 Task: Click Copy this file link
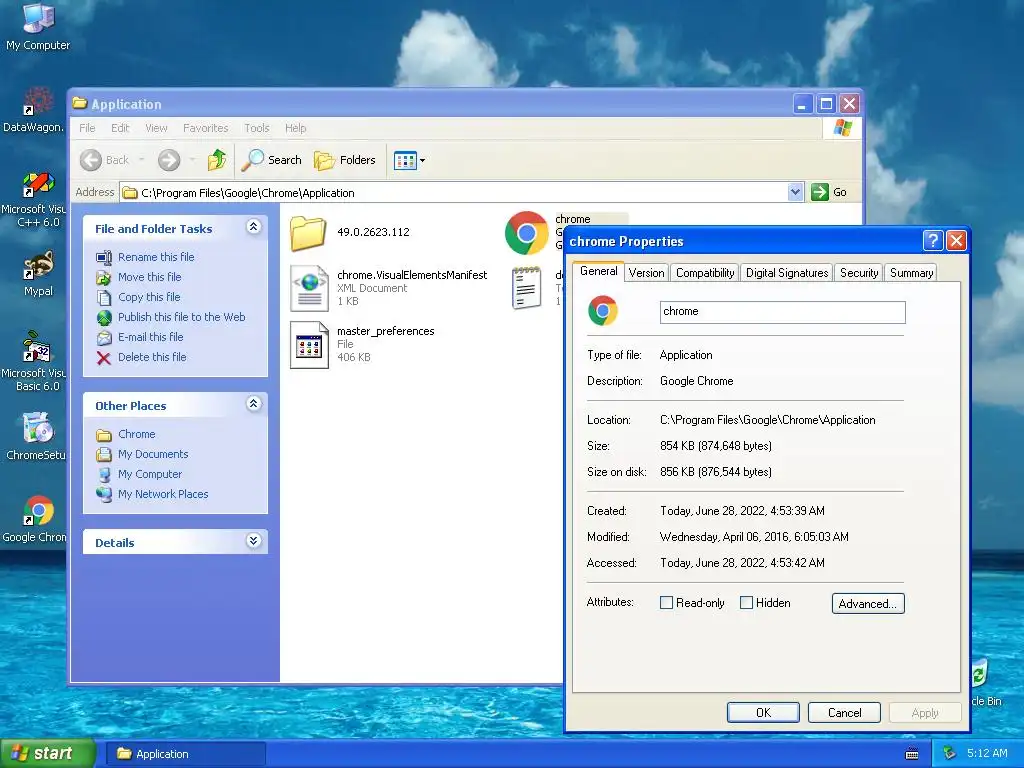coord(149,297)
